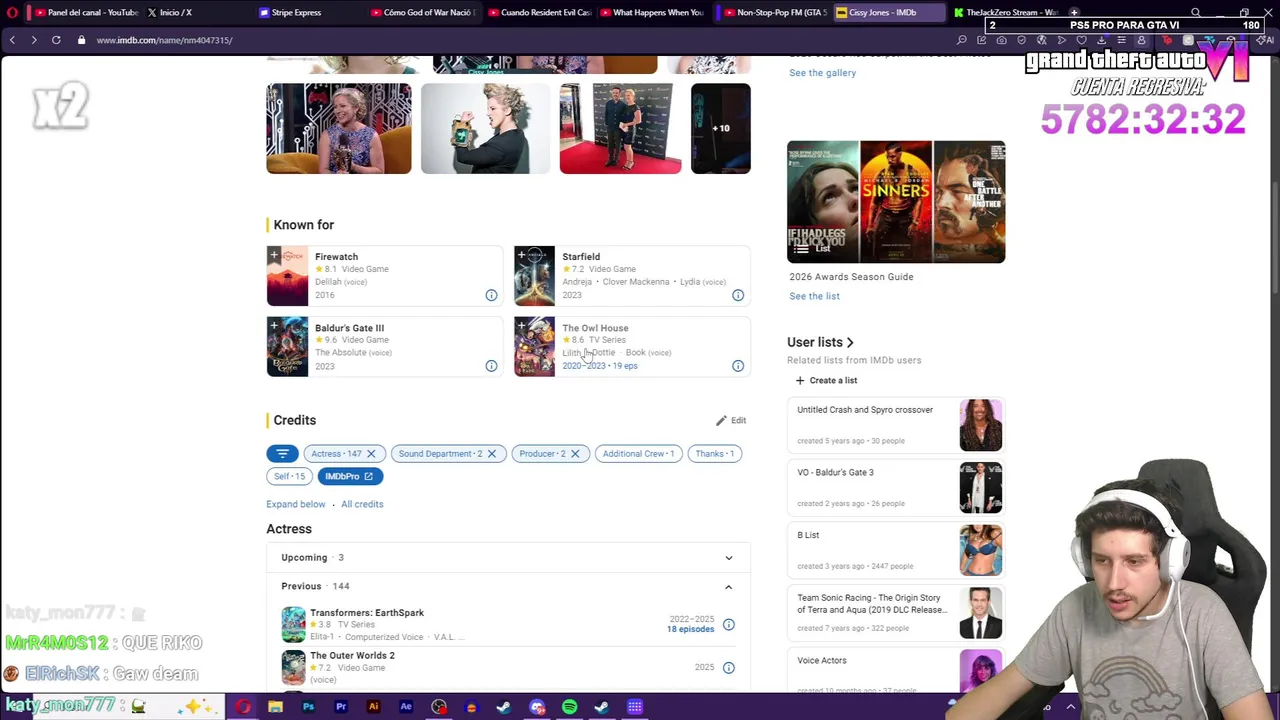The image size is (1280, 720).
Task: Open info for Baldur's Gate III
Action: [x=491, y=366]
